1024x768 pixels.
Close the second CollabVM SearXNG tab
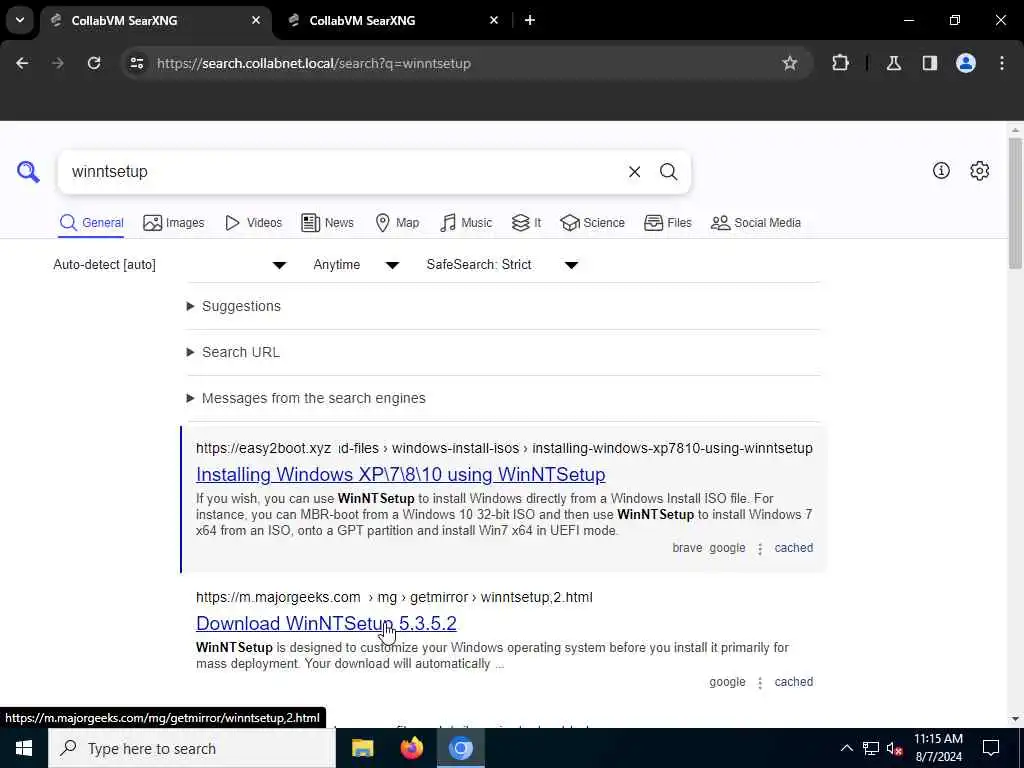tap(494, 20)
